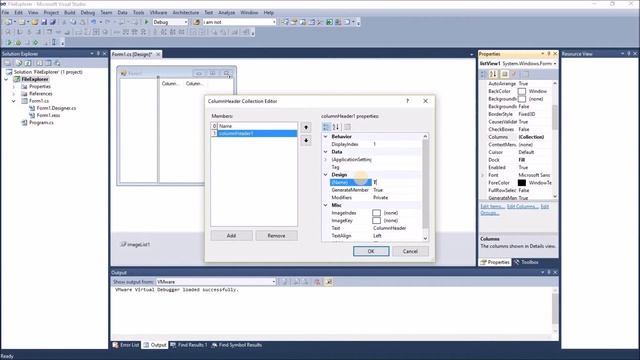This screenshot has height=360, width=640.
Task: Click the Open File folder icon in the toolbar
Action: (x=35, y=22)
